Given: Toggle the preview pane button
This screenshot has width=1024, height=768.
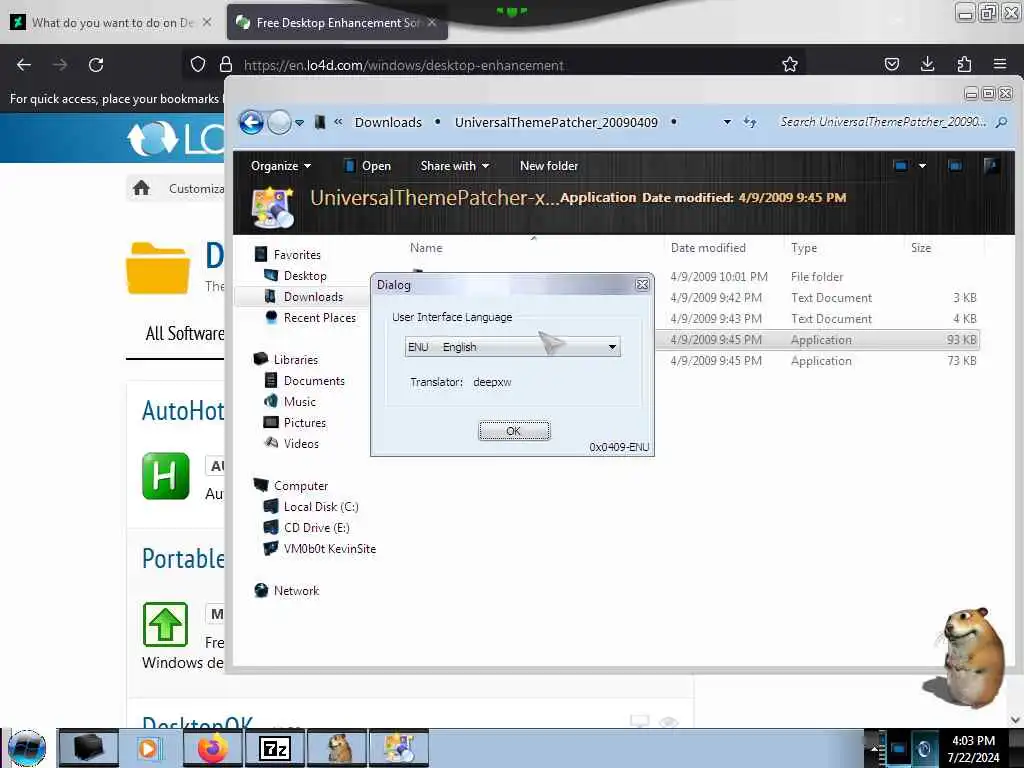Looking at the screenshot, I should (955, 166).
